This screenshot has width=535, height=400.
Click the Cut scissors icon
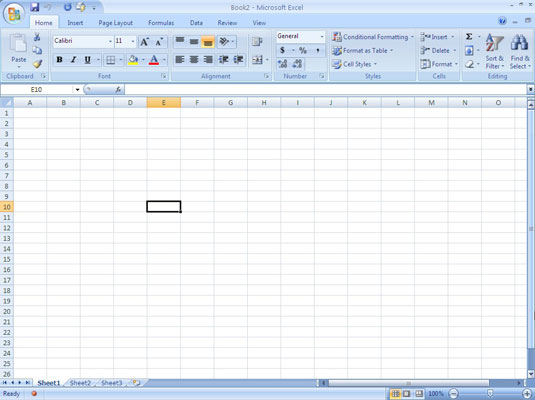coord(37,37)
